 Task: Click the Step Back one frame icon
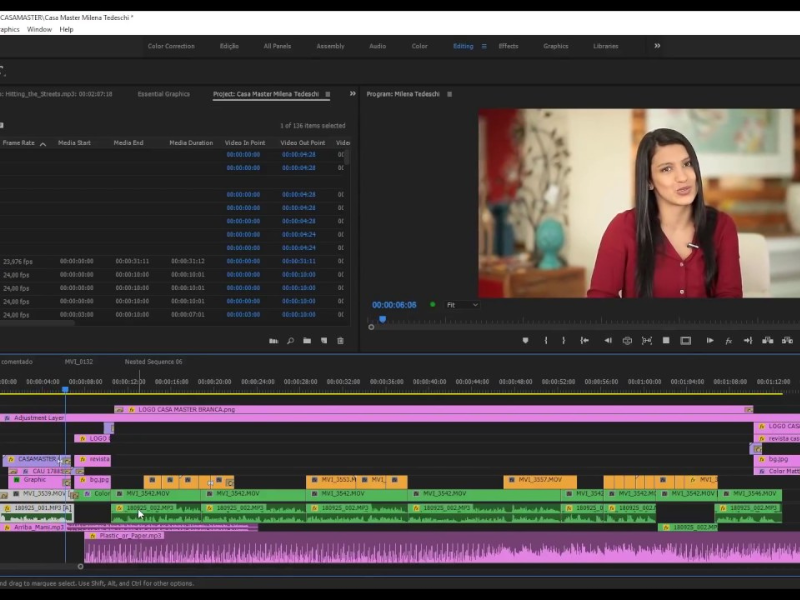point(607,341)
